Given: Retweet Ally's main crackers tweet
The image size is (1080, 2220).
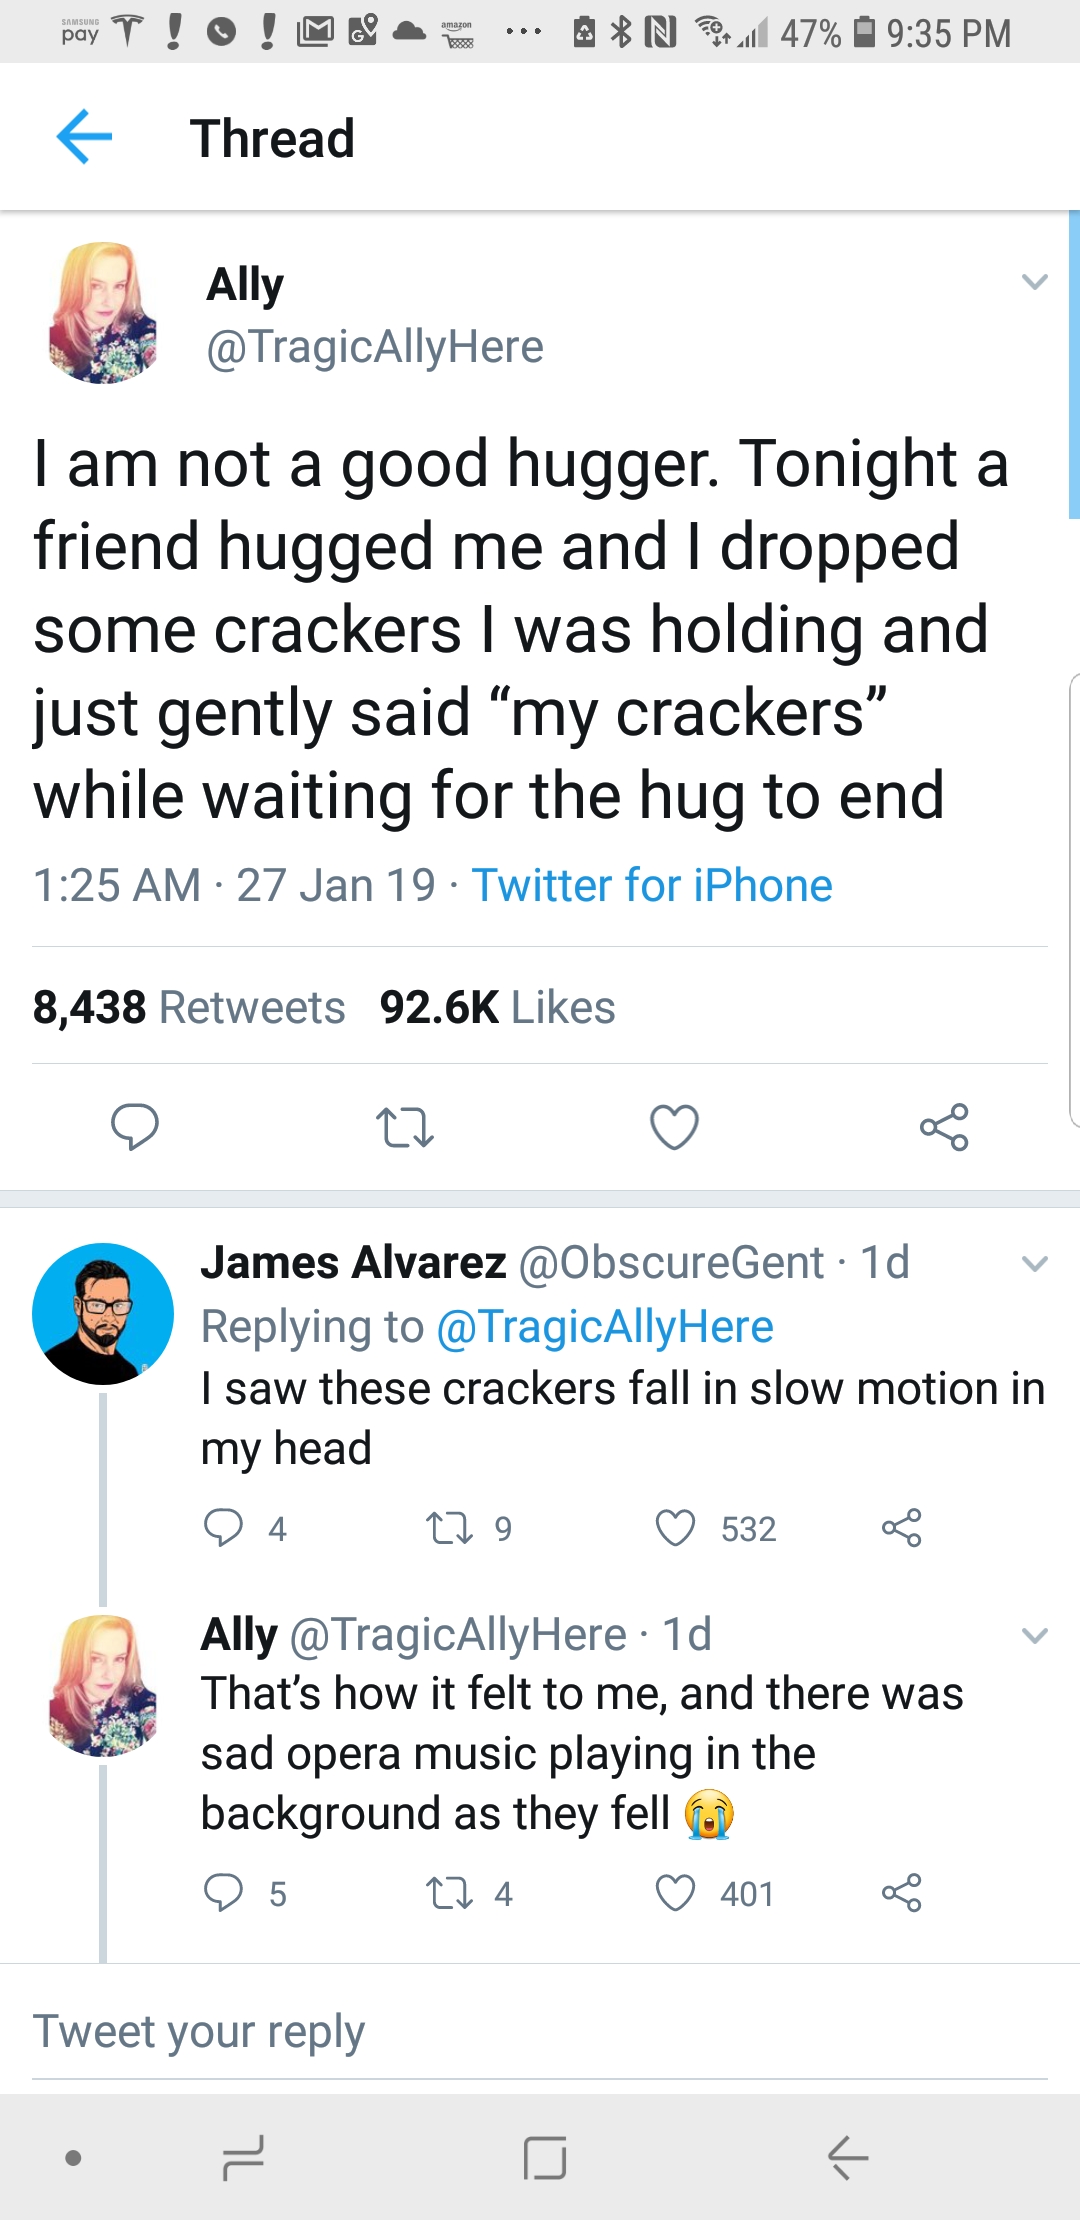Looking at the screenshot, I should click(404, 1127).
